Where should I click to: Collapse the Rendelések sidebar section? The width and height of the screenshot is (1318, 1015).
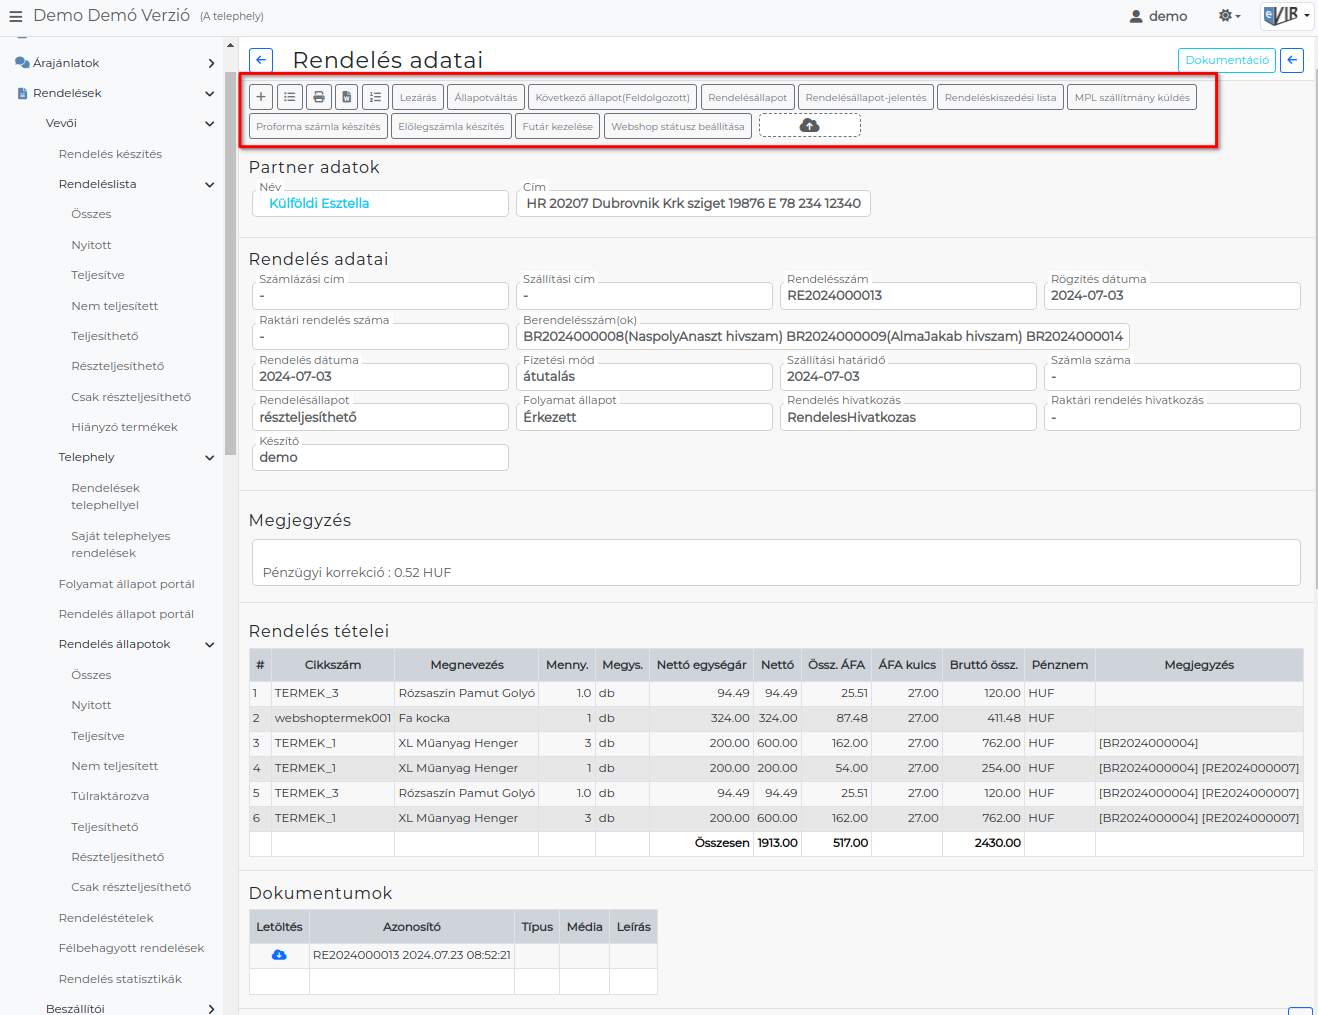point(210,93)
